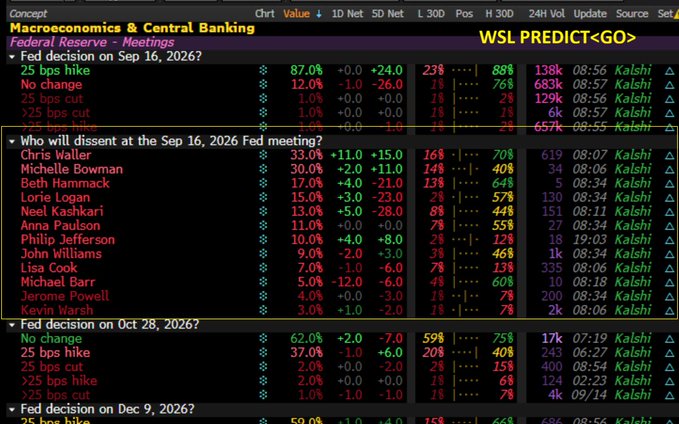
Task: Click alert triangle for Kevin Warsh row
Action: [x=669, y=311]
